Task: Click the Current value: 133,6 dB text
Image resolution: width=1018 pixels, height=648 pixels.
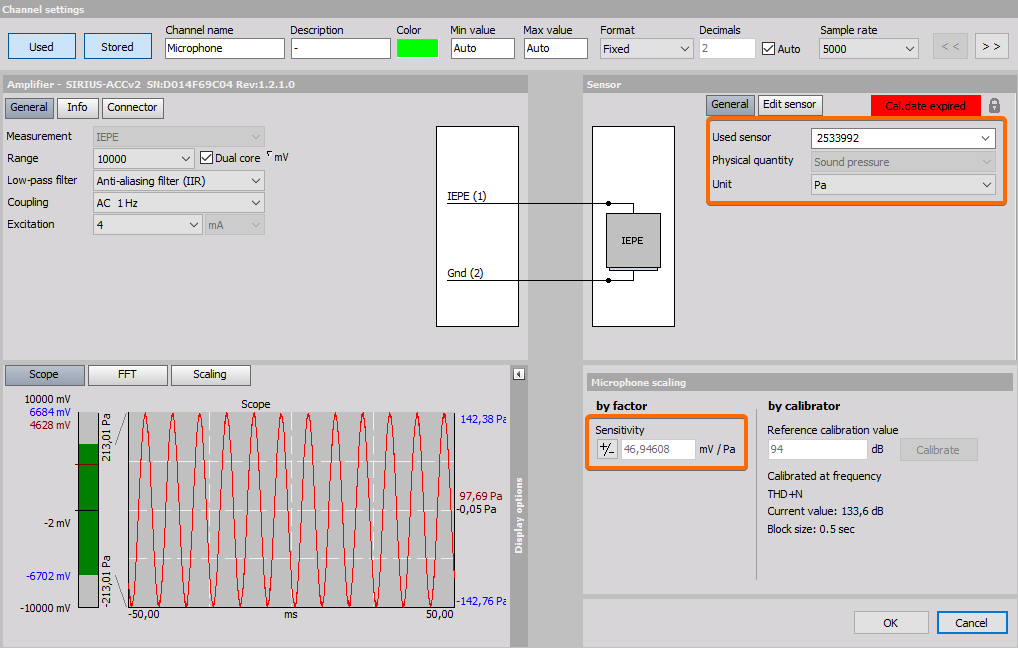Action: [825, 511]
